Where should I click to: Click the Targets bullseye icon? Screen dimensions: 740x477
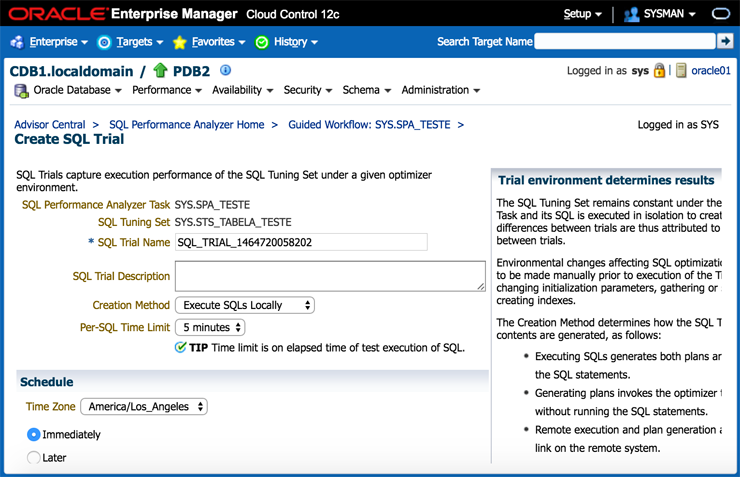tap(104, 42)
